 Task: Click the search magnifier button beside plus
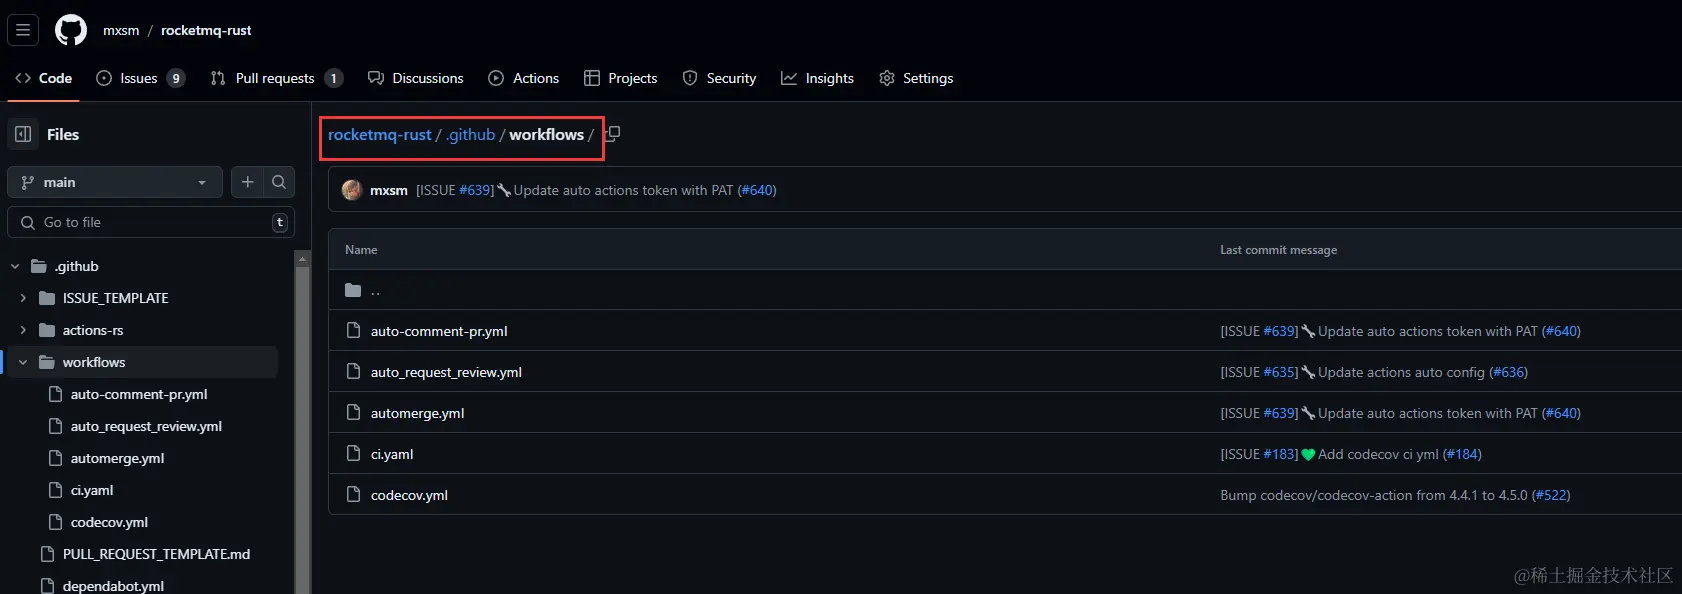[279, 182]
